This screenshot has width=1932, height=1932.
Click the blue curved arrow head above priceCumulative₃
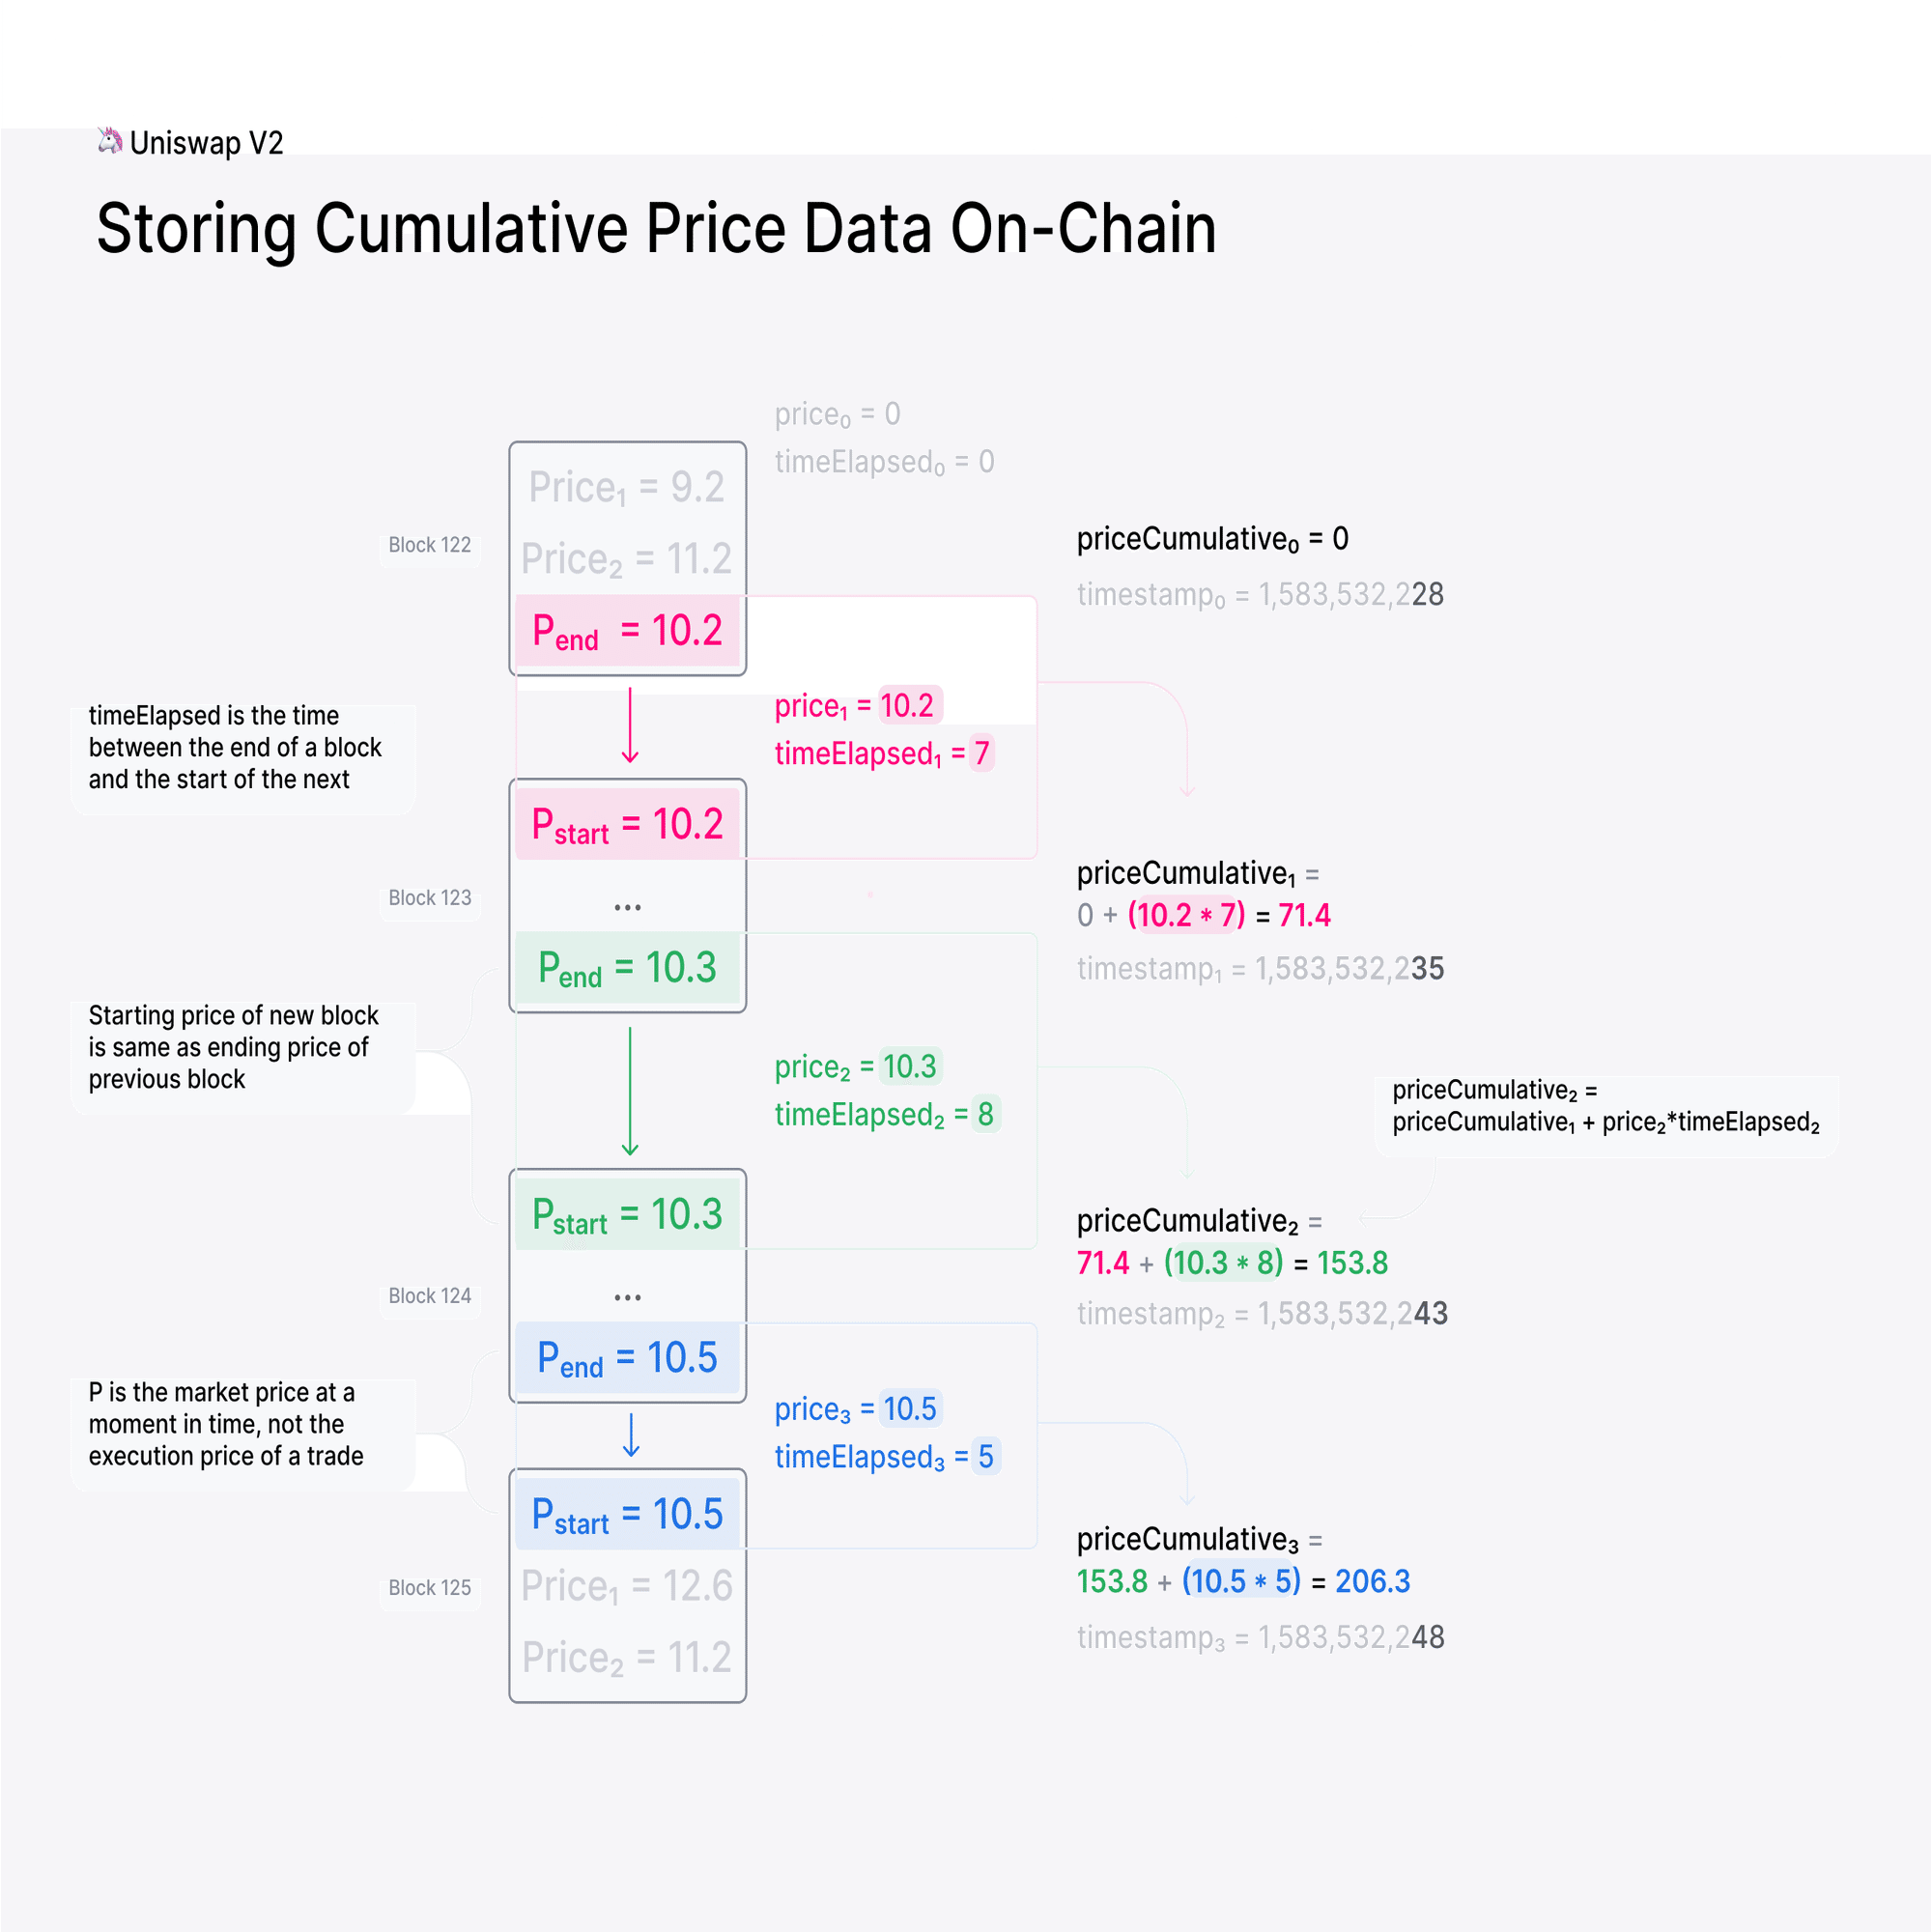pos(1187,1500)
